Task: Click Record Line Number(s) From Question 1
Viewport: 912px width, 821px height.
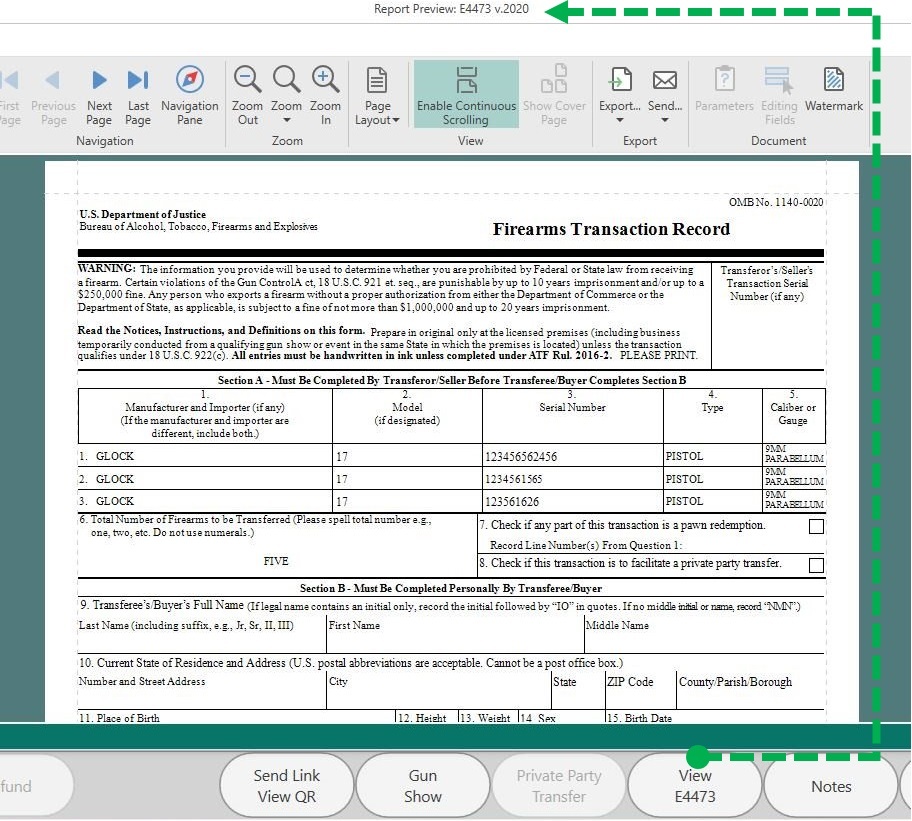Action: [x=586, y=545]
